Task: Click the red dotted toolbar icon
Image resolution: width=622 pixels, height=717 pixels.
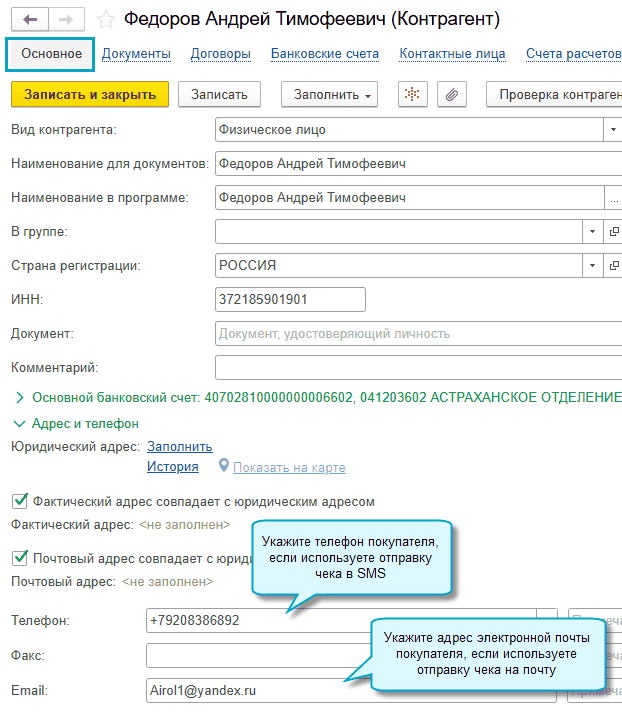Action: 413,94
